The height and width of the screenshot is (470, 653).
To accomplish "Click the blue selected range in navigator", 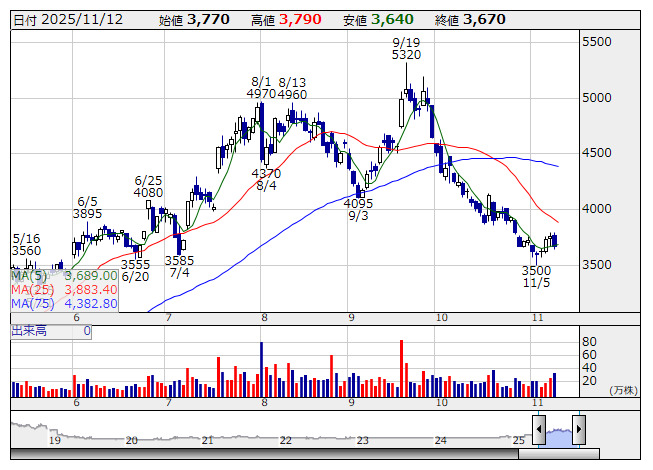I will [x=558, y=438].
